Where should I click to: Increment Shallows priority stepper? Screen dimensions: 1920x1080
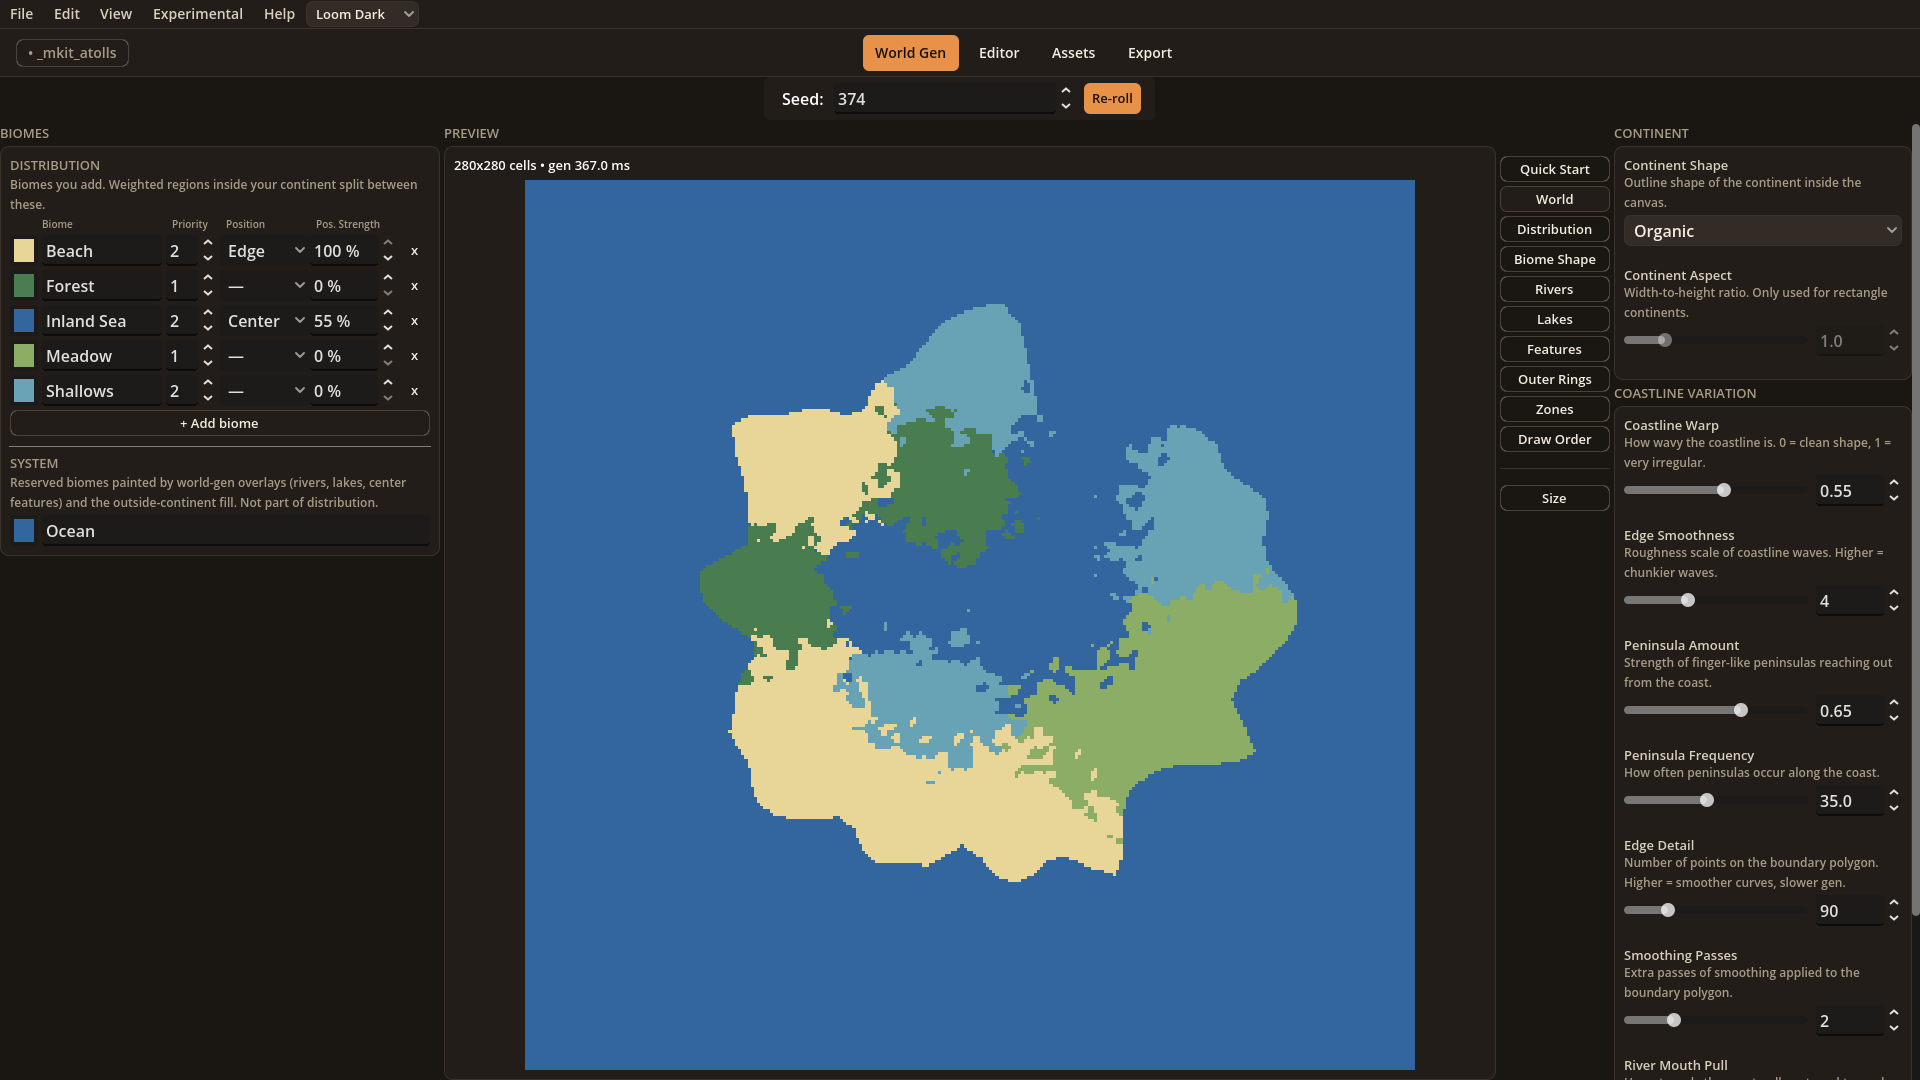(208, 384)
